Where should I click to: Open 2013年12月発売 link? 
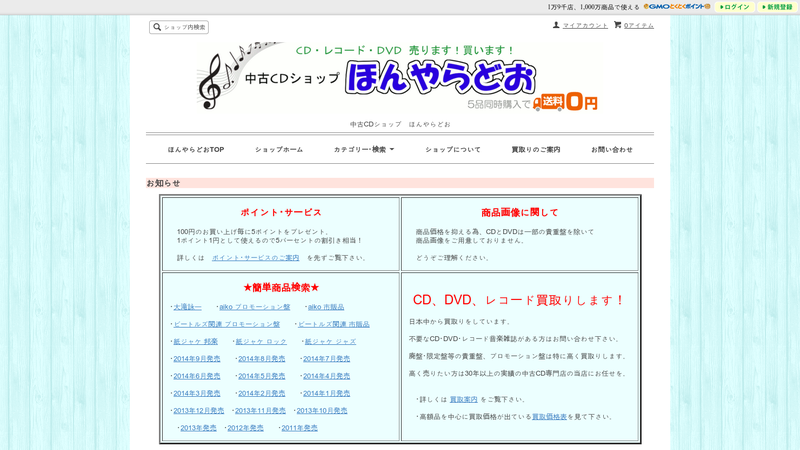click(x=198, y=411)
